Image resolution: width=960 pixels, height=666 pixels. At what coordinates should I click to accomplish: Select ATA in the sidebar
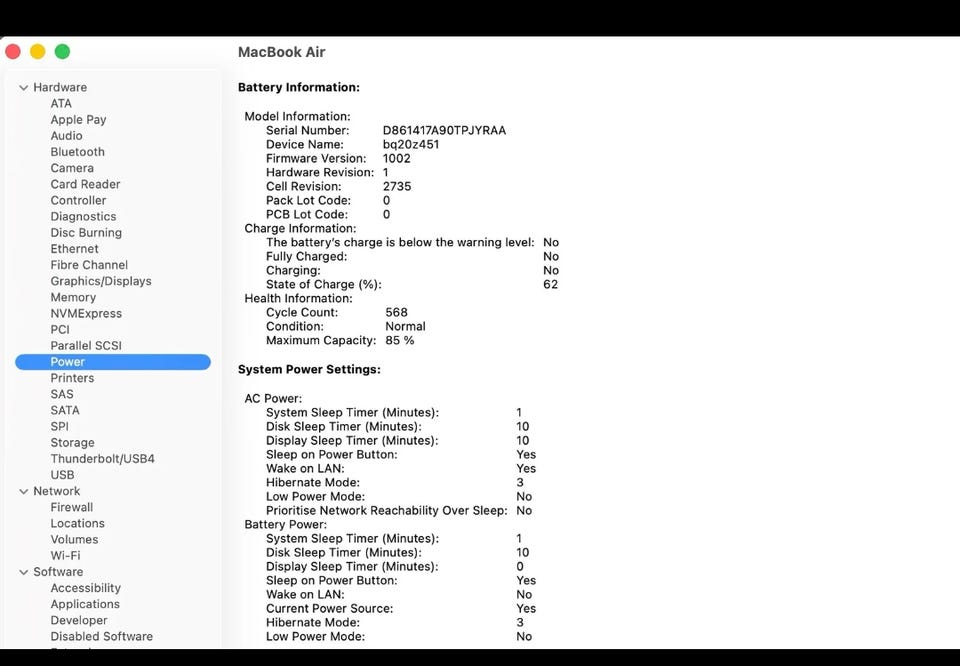[61, 103]
